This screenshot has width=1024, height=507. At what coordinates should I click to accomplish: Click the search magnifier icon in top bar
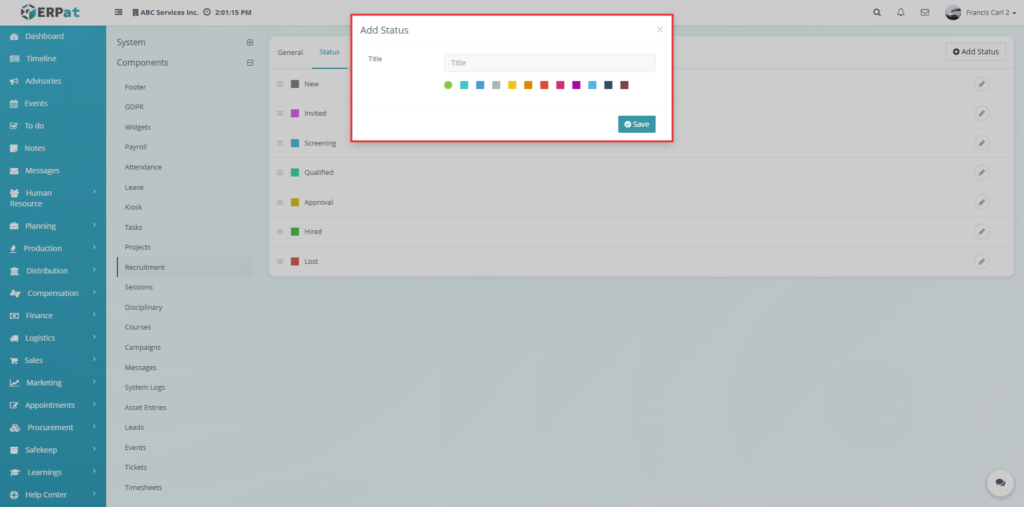pos(877,12)
